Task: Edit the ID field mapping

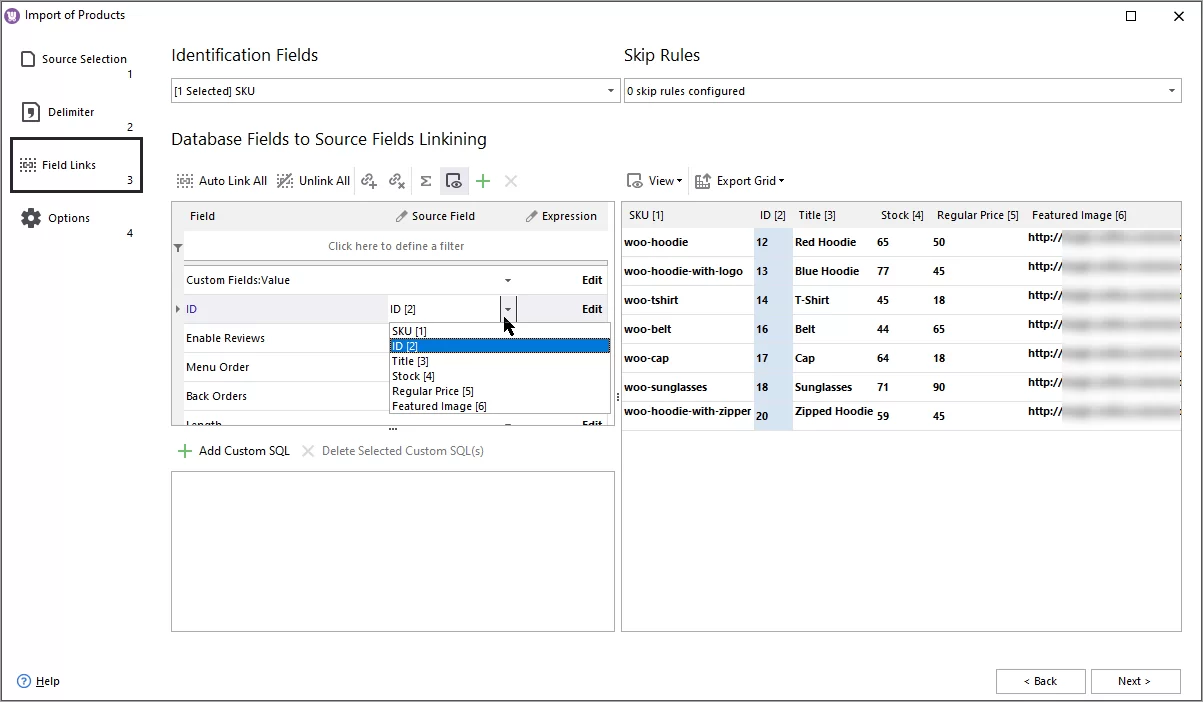Action: [591, 308]
